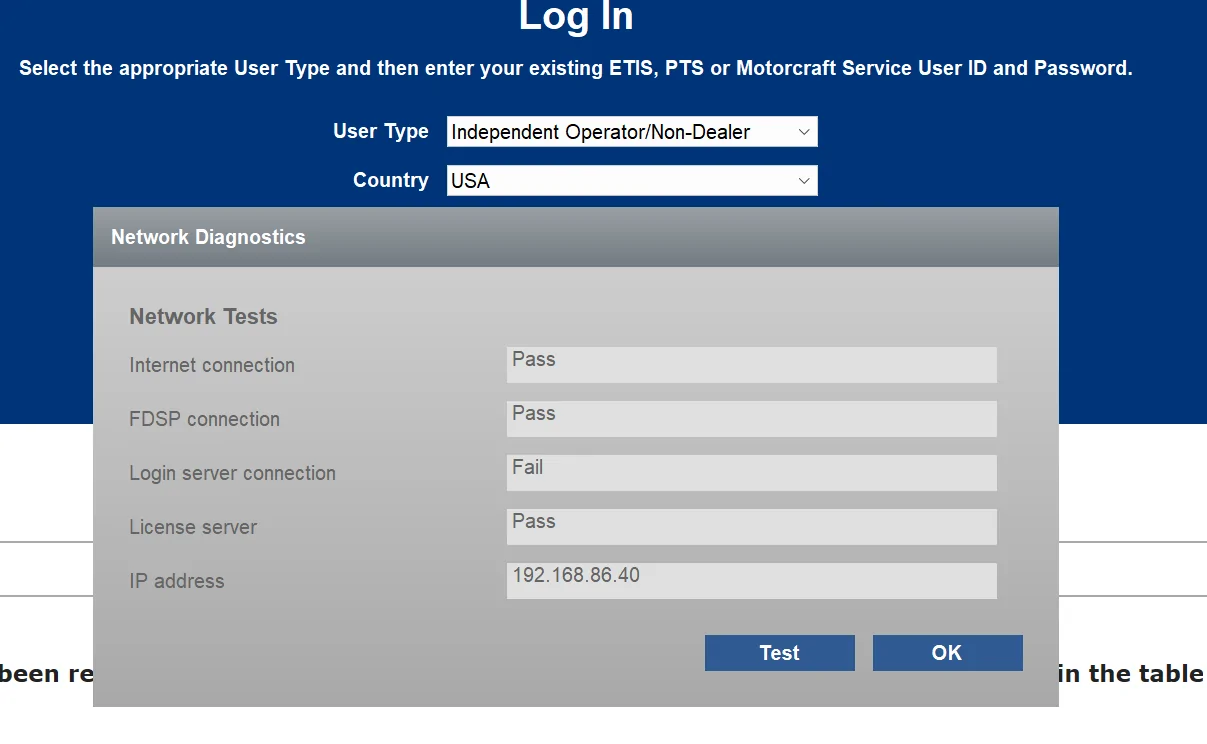
Task: Click the IP address field showing 192.168.86.40
Action: (750, 580)
